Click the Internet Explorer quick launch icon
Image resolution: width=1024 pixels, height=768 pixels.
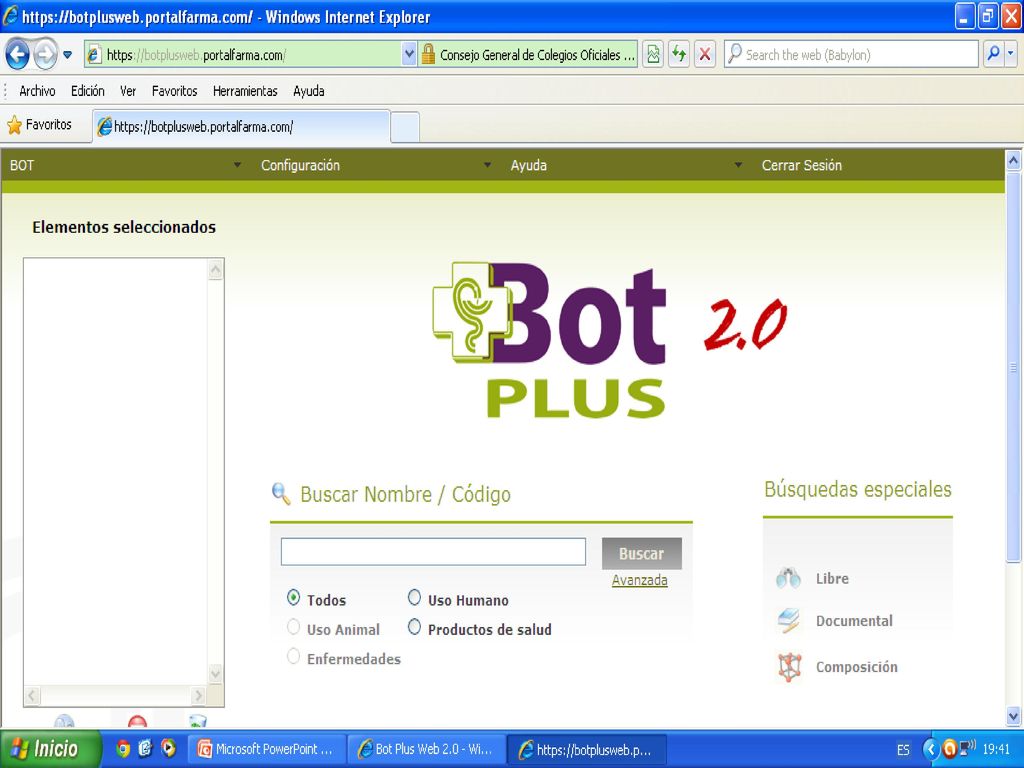[146, 748]
